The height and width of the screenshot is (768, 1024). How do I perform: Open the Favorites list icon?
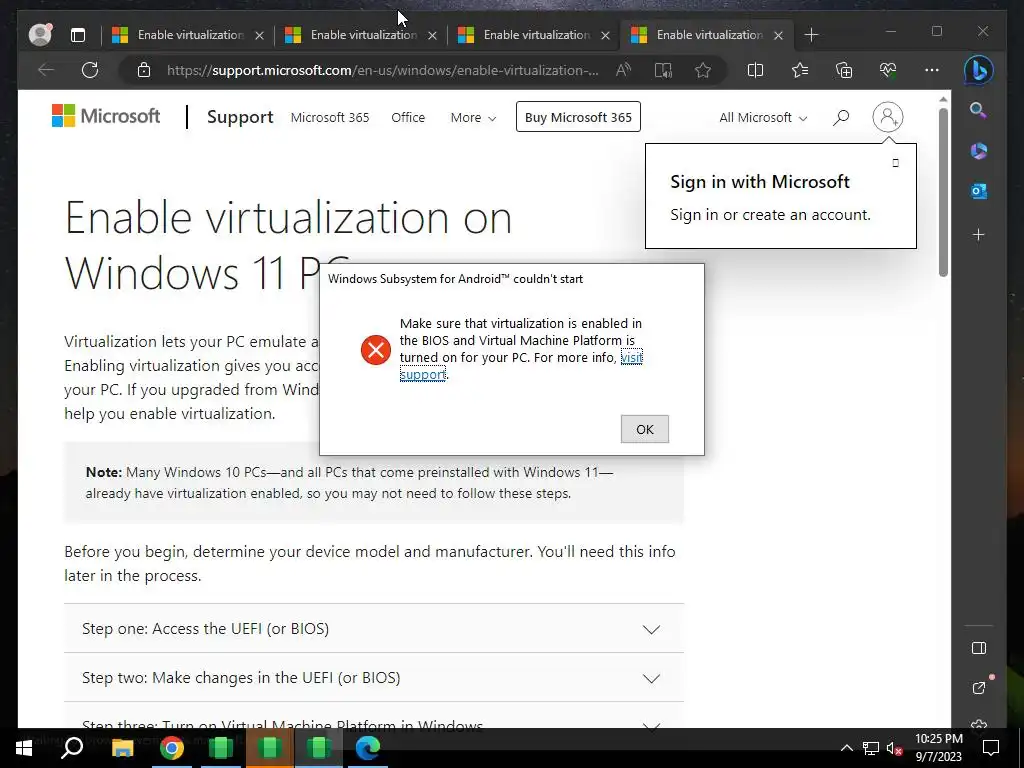point(799,70)
